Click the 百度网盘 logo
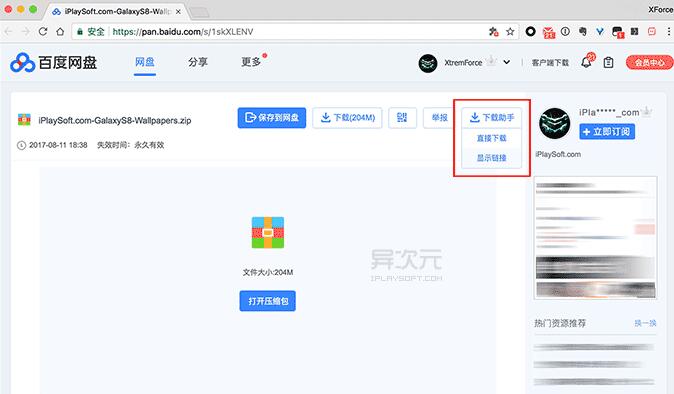The width and height of the screenshot is (674, 394). pos(54,63)
